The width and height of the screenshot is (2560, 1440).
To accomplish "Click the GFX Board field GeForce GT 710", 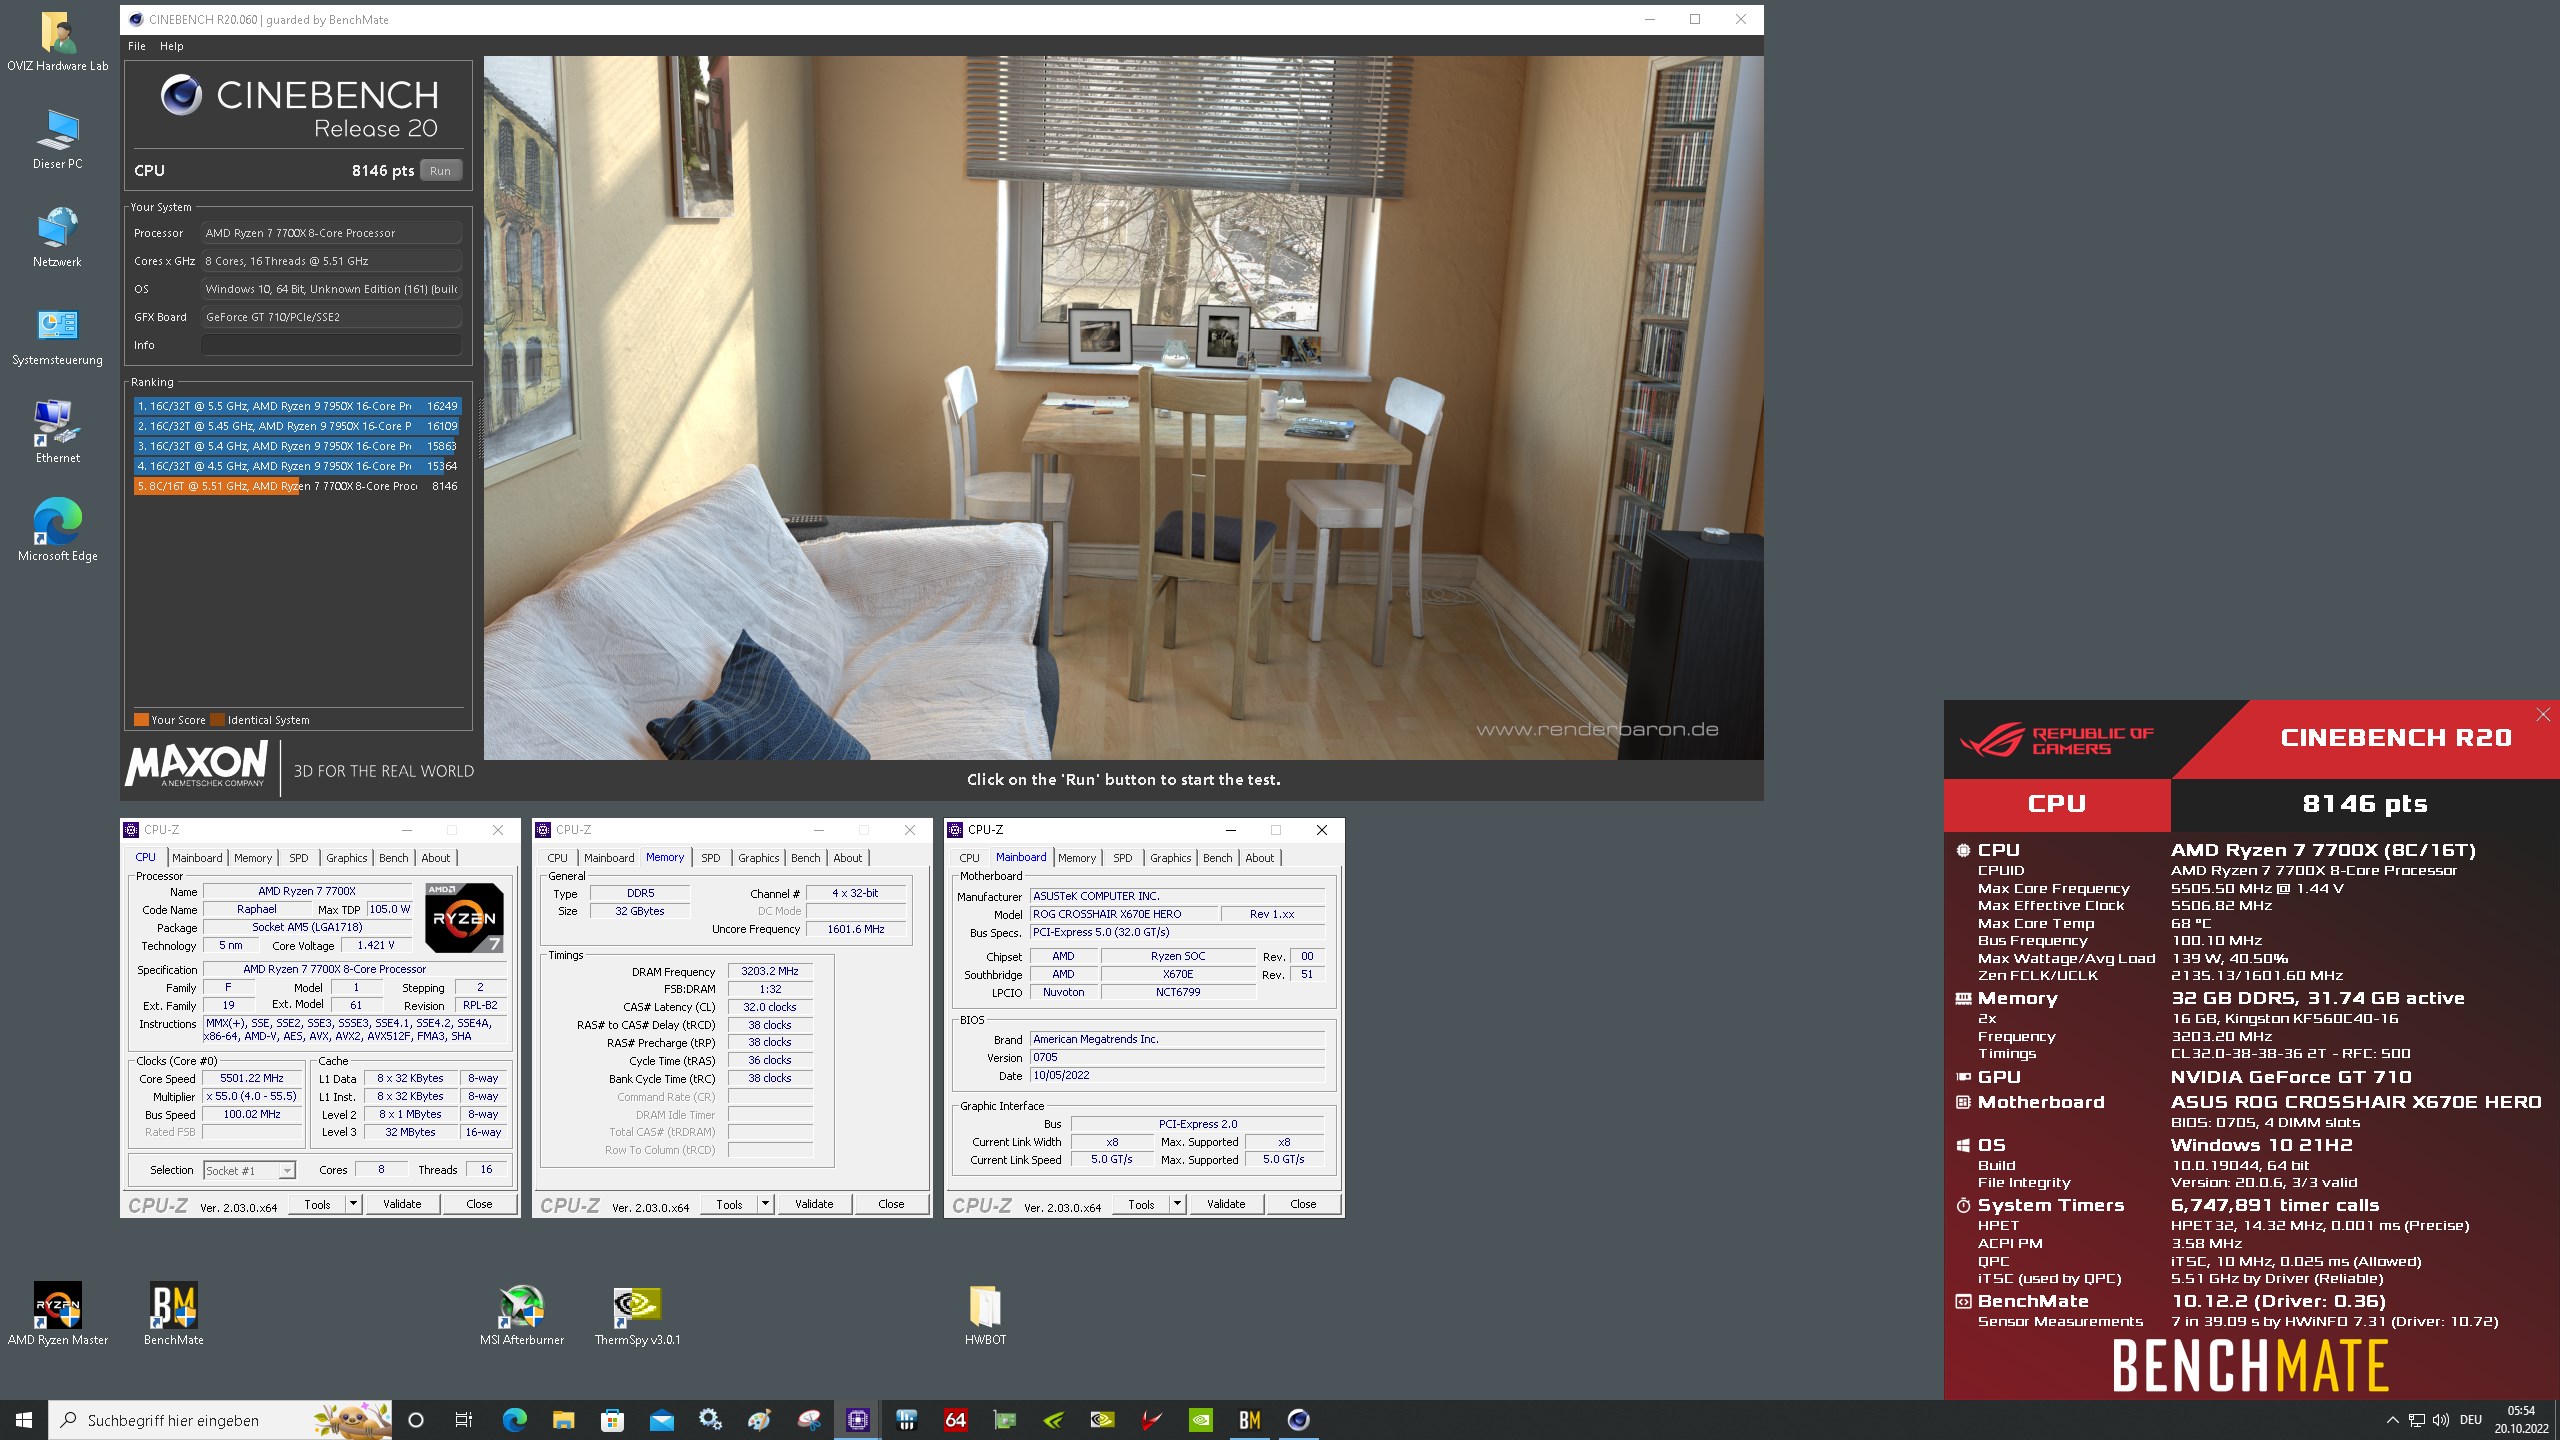I will point(331,317).
